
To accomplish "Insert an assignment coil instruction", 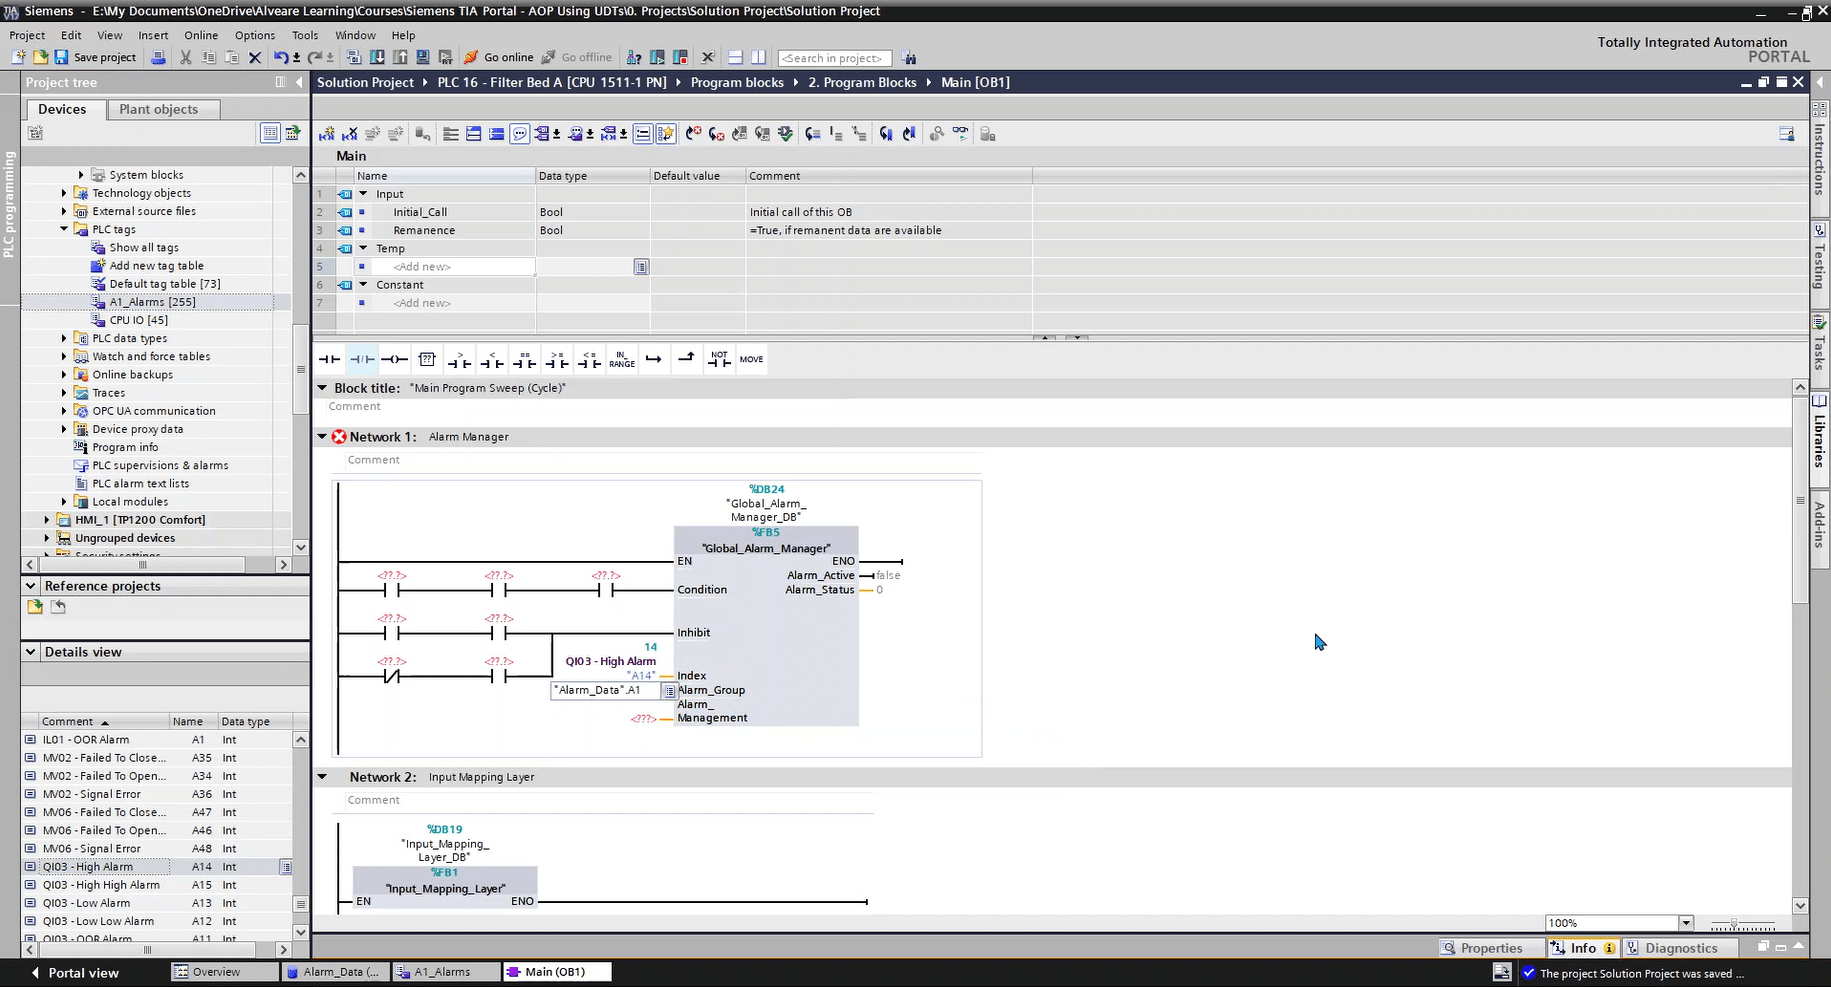I will [395, 359].
